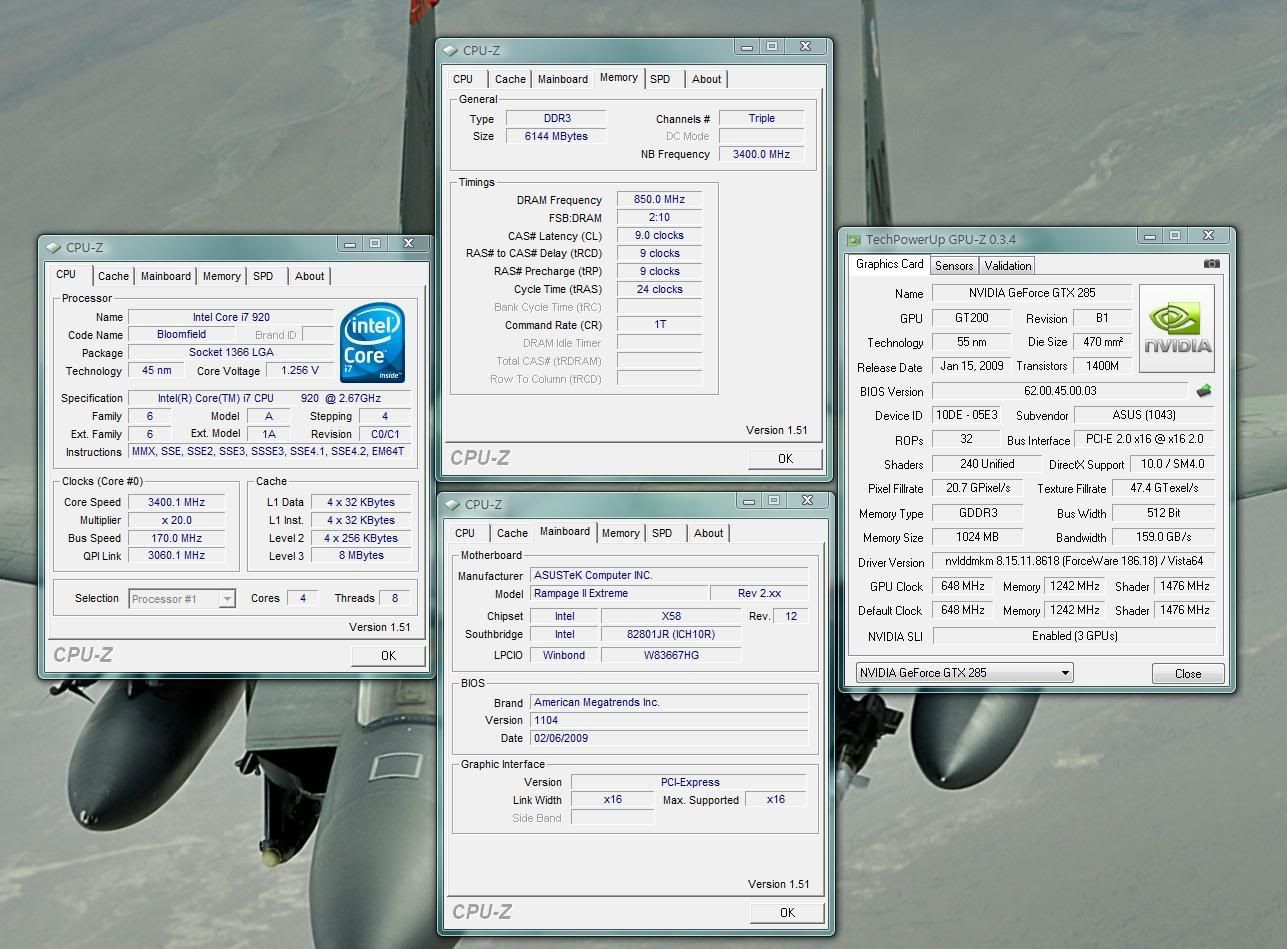This screenshot has height=949, width=1287.
Task: Click the Cycle Time 24 clocks value
Action: pyautogui.click(x=660, y=289)
